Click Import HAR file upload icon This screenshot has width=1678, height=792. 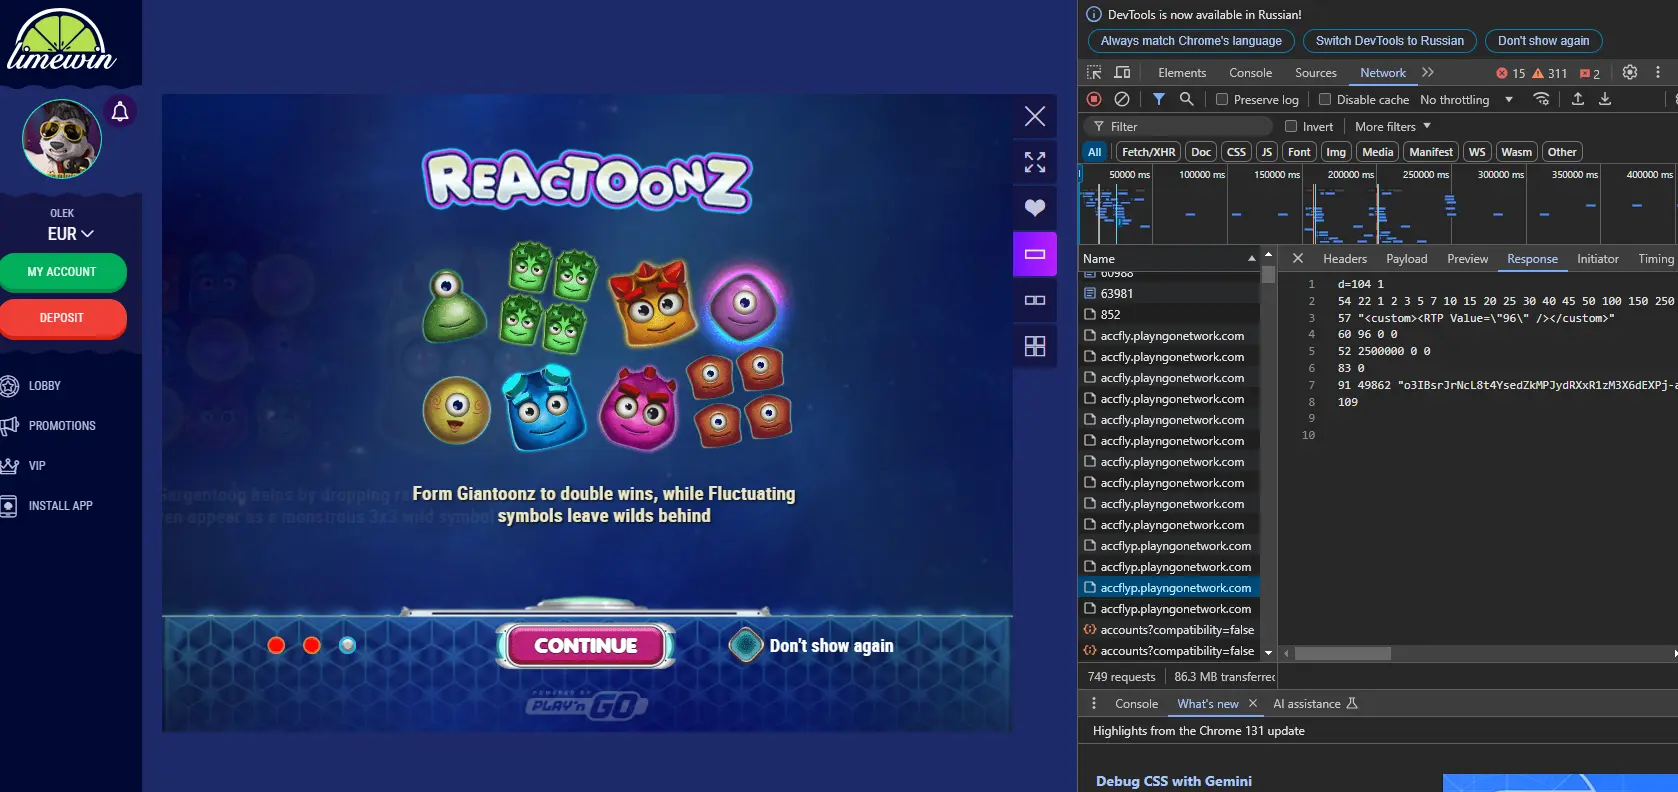pos(1578,99)
